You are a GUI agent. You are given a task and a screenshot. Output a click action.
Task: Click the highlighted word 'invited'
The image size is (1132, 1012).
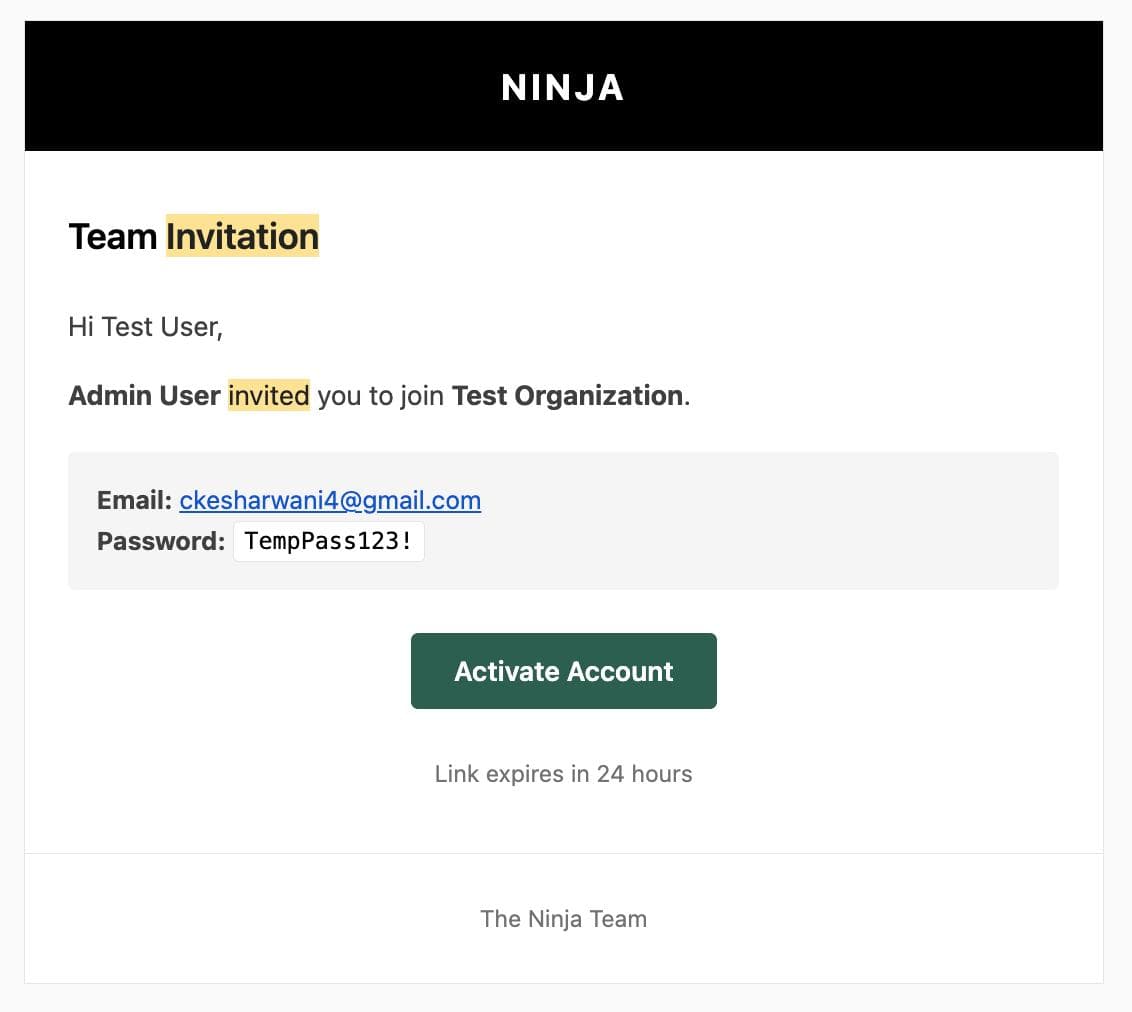[x=269, y=396]
